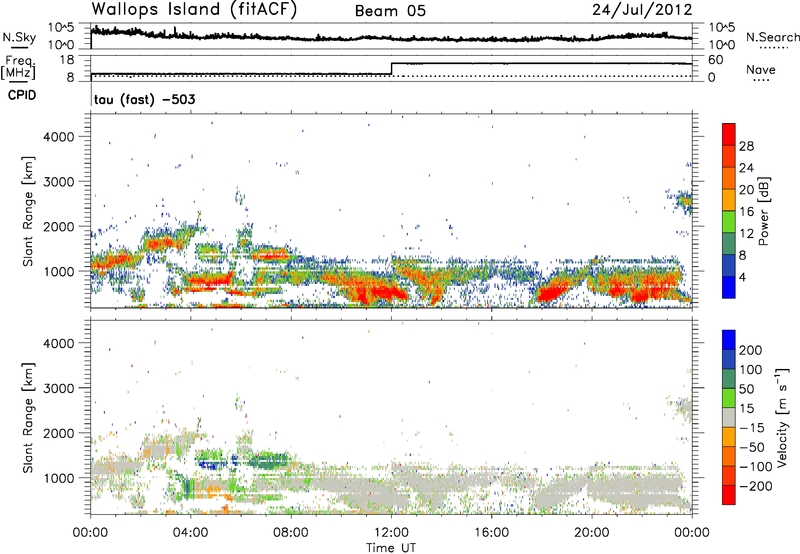Click the 'Beam 05' label
This screenshot has height=554, width=800.
(x=390, y=11)
